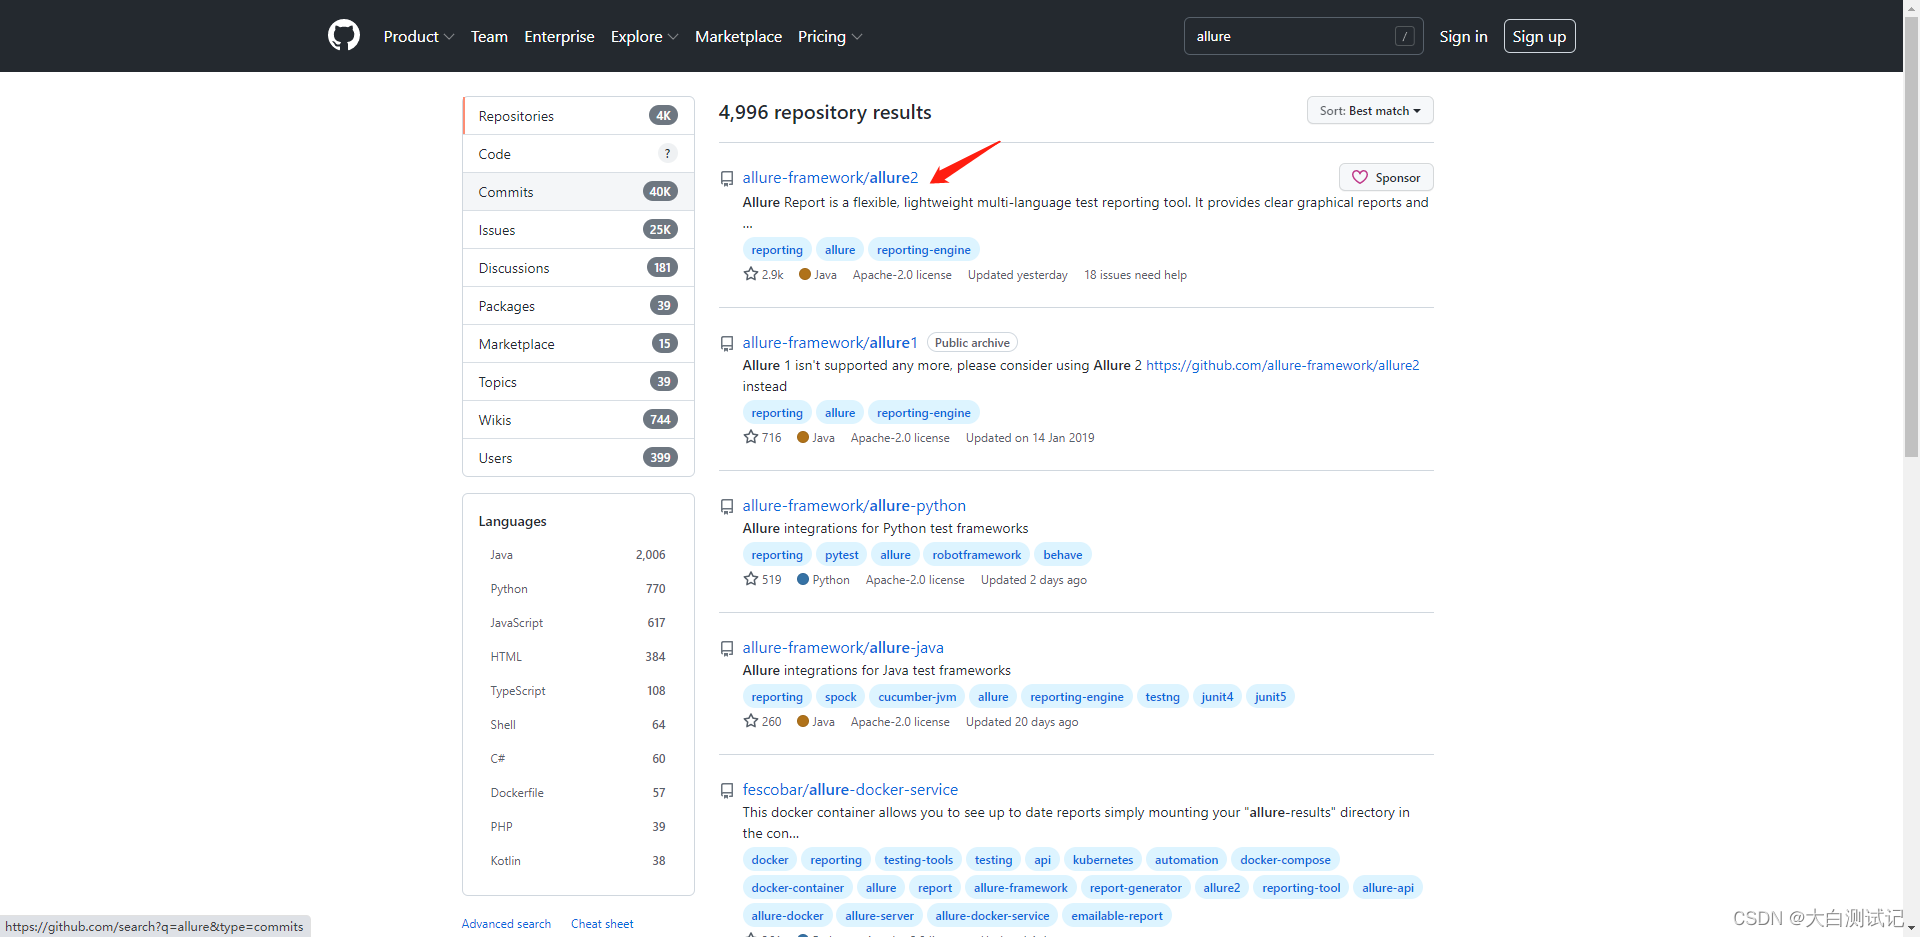Expand the Pricing menu
This screenshot has width=1920, height=937.
[x=830, y=36]
